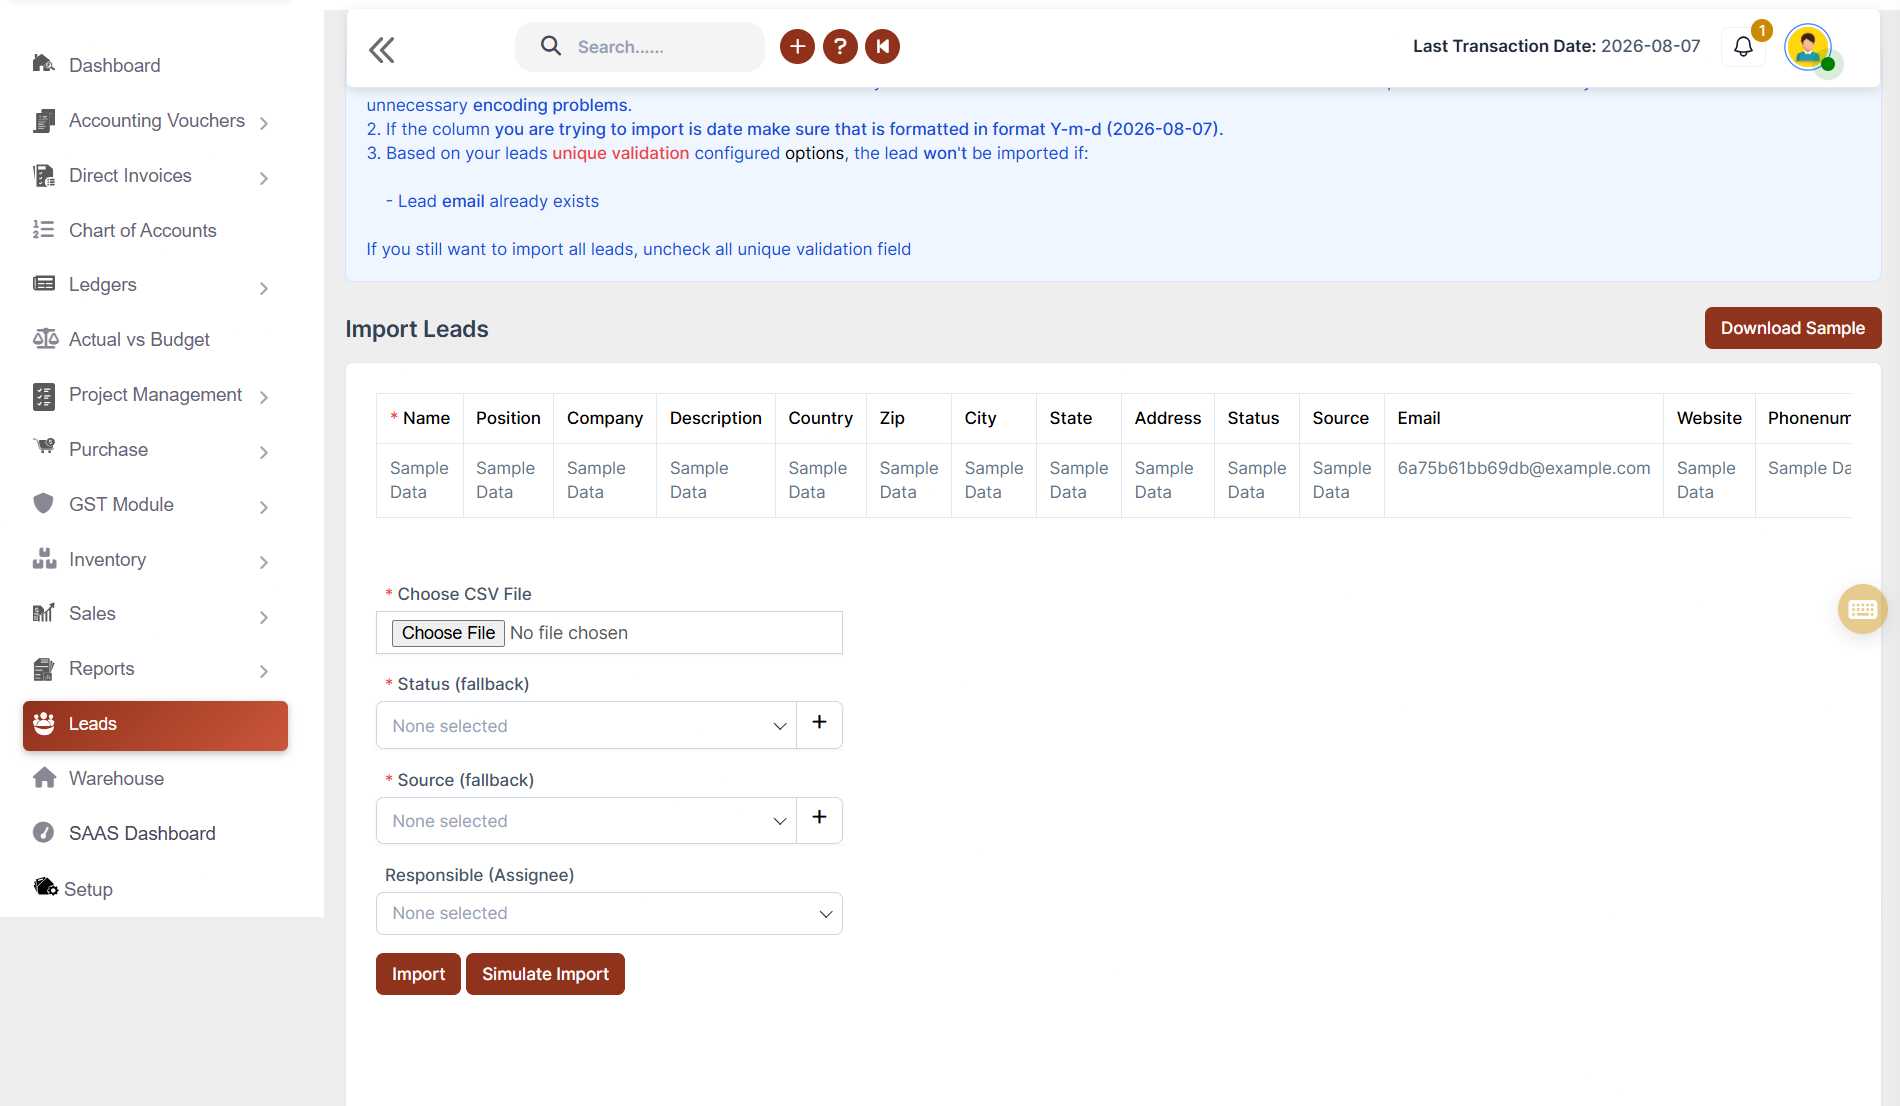The image size is (1900, 1106).
Task: Click the Leads people icon
Action: [x=44, y=723]
